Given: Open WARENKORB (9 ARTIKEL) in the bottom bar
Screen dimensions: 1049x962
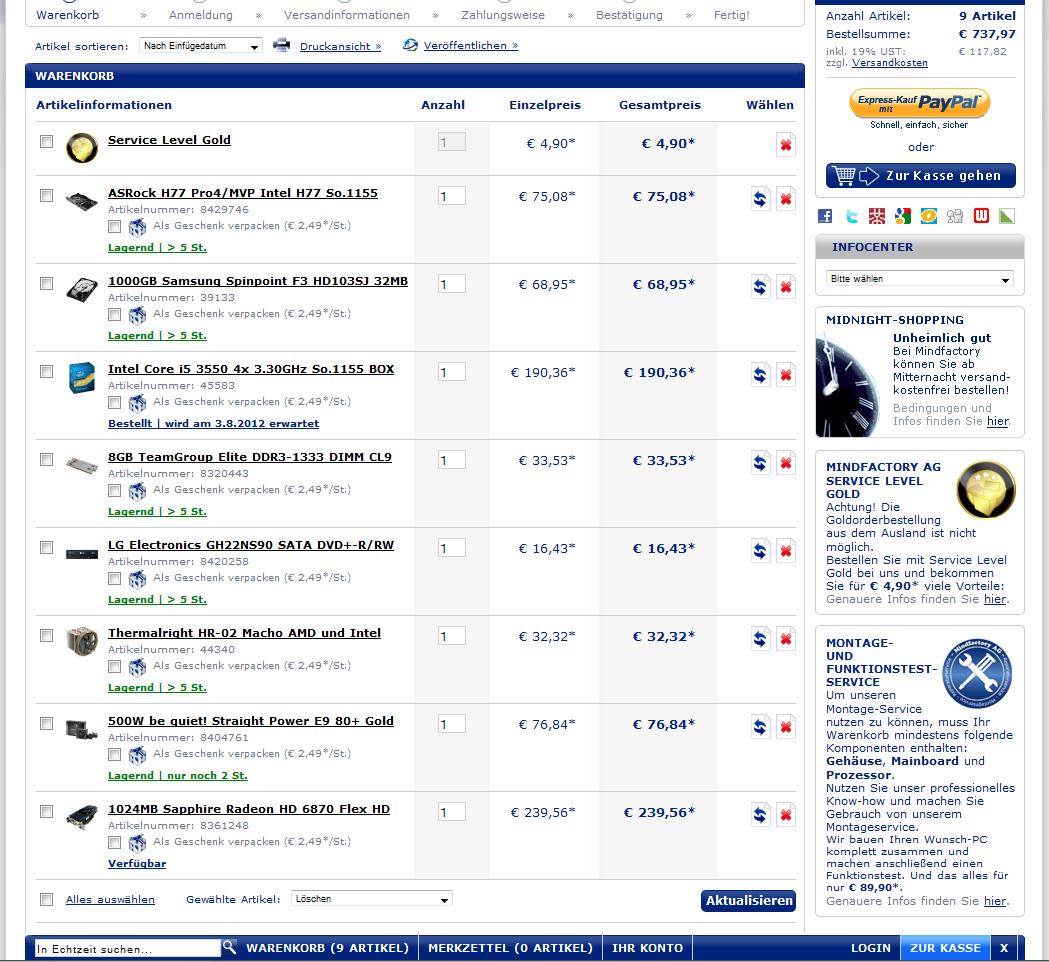Looking at the screenshot, I should 327,948.
